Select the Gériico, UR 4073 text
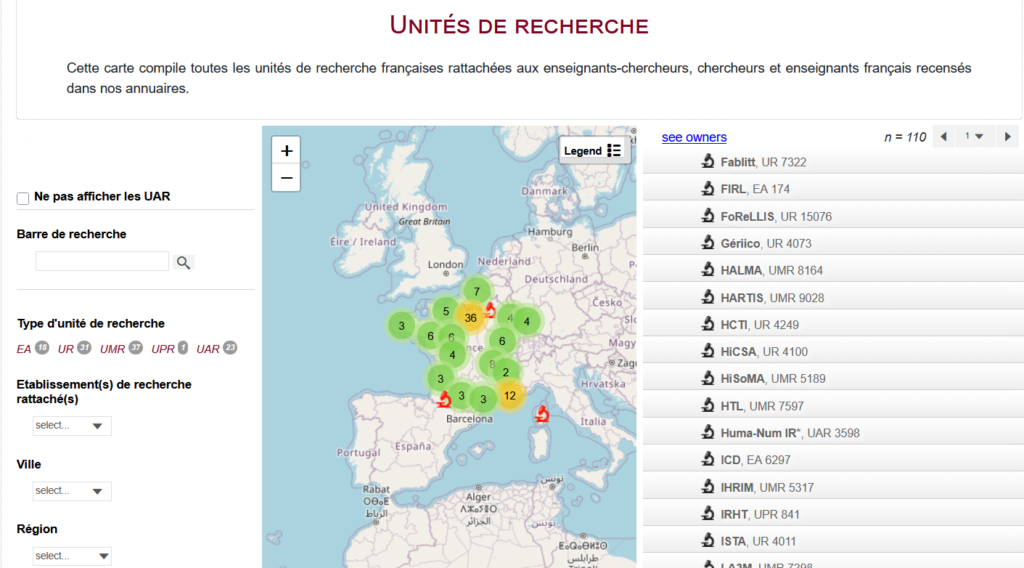Screen dimensions: 1024x568 coord(766,244)
